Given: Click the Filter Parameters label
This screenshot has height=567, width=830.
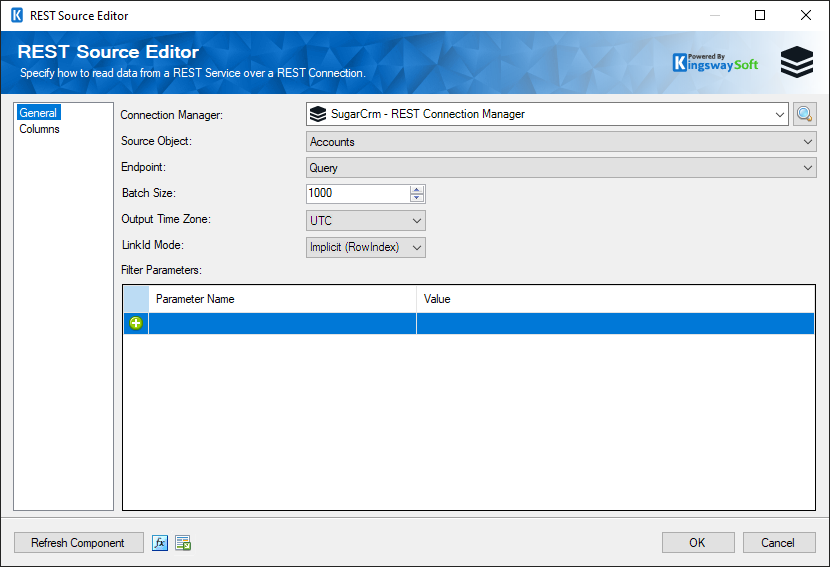Looking at the screenshot, I should (161, 270).
